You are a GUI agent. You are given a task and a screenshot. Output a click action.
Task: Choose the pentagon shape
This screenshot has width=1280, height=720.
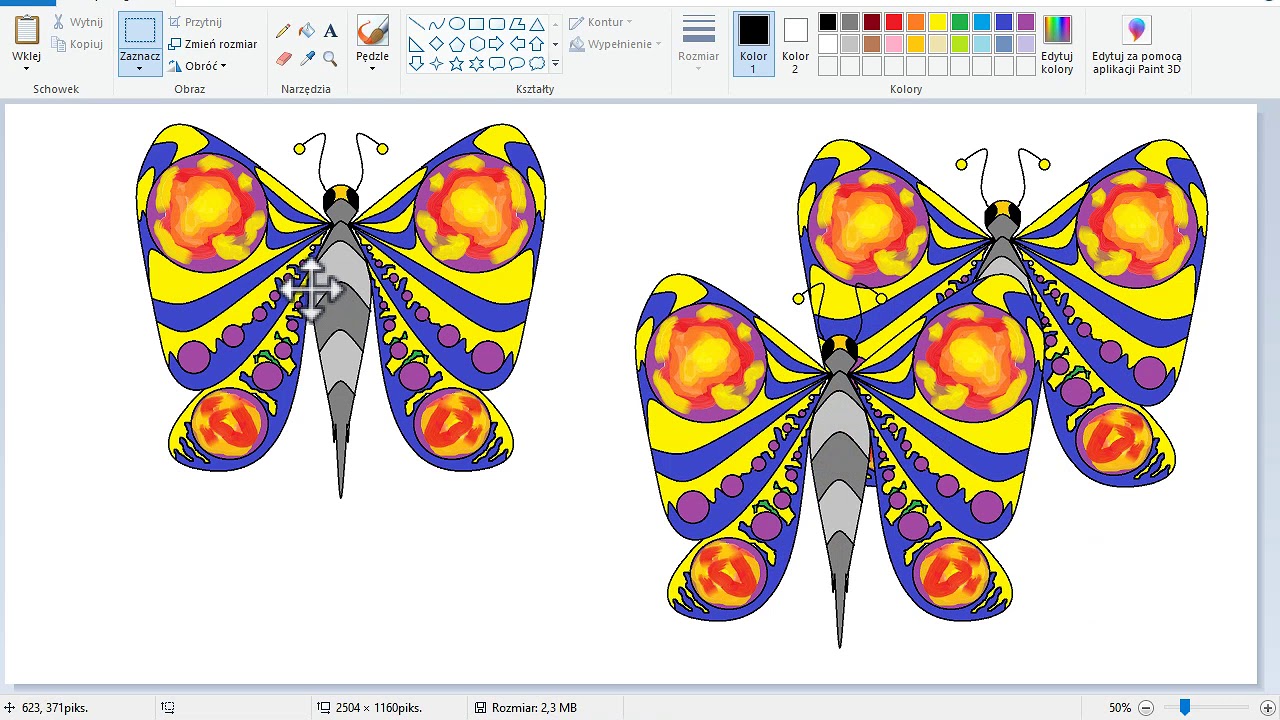point(456,44)
